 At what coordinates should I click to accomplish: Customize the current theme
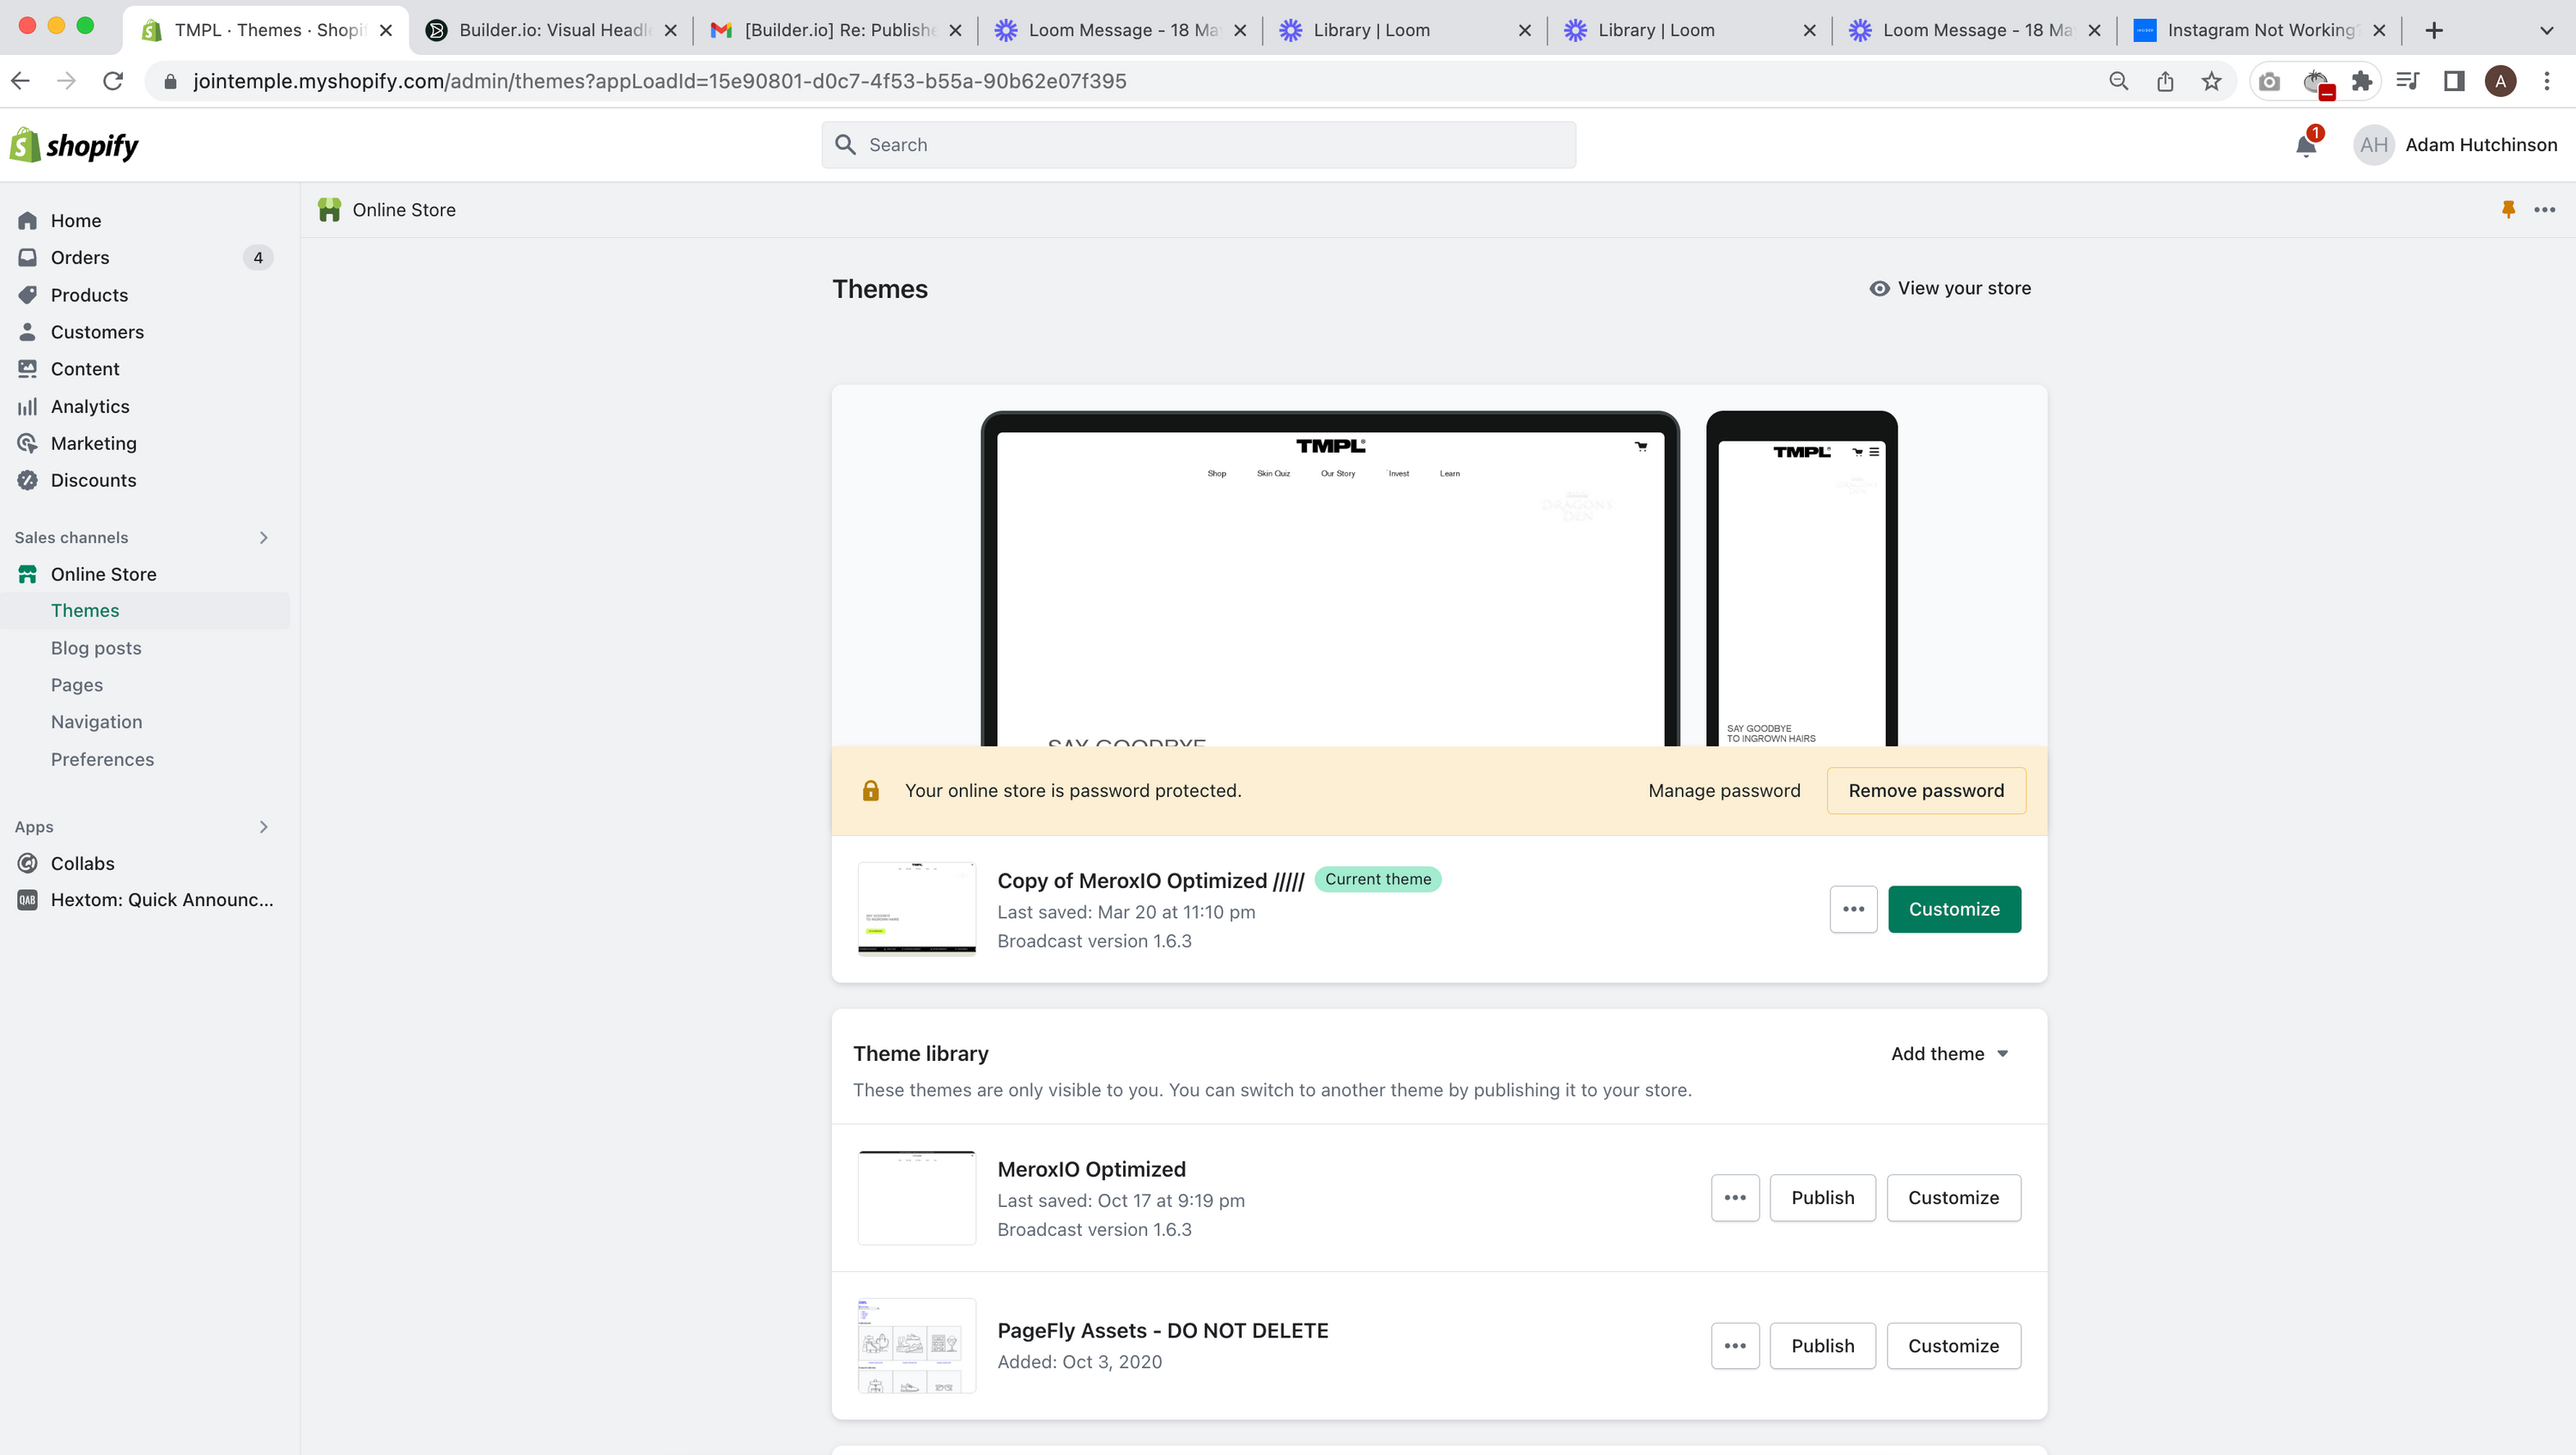(x=1954, y=909)
